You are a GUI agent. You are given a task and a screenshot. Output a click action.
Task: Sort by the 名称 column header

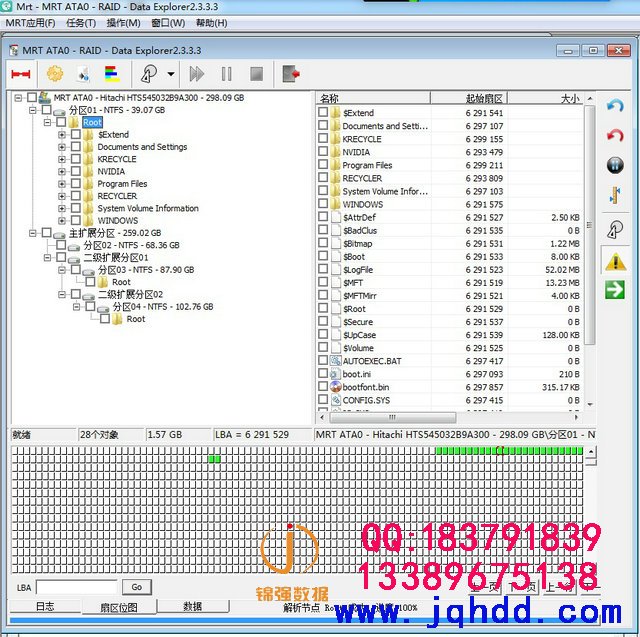point(373,98)
